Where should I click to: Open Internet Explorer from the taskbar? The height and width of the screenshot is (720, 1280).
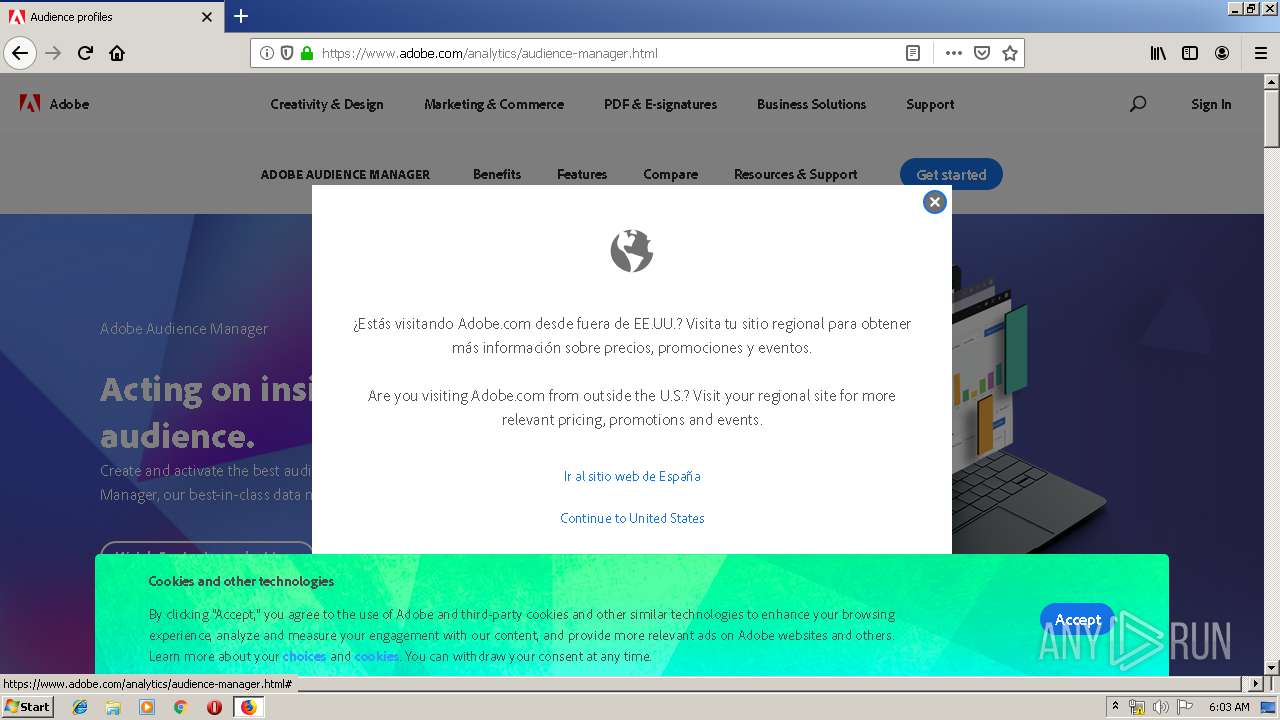pyautogui.click(x=80, y=707)
